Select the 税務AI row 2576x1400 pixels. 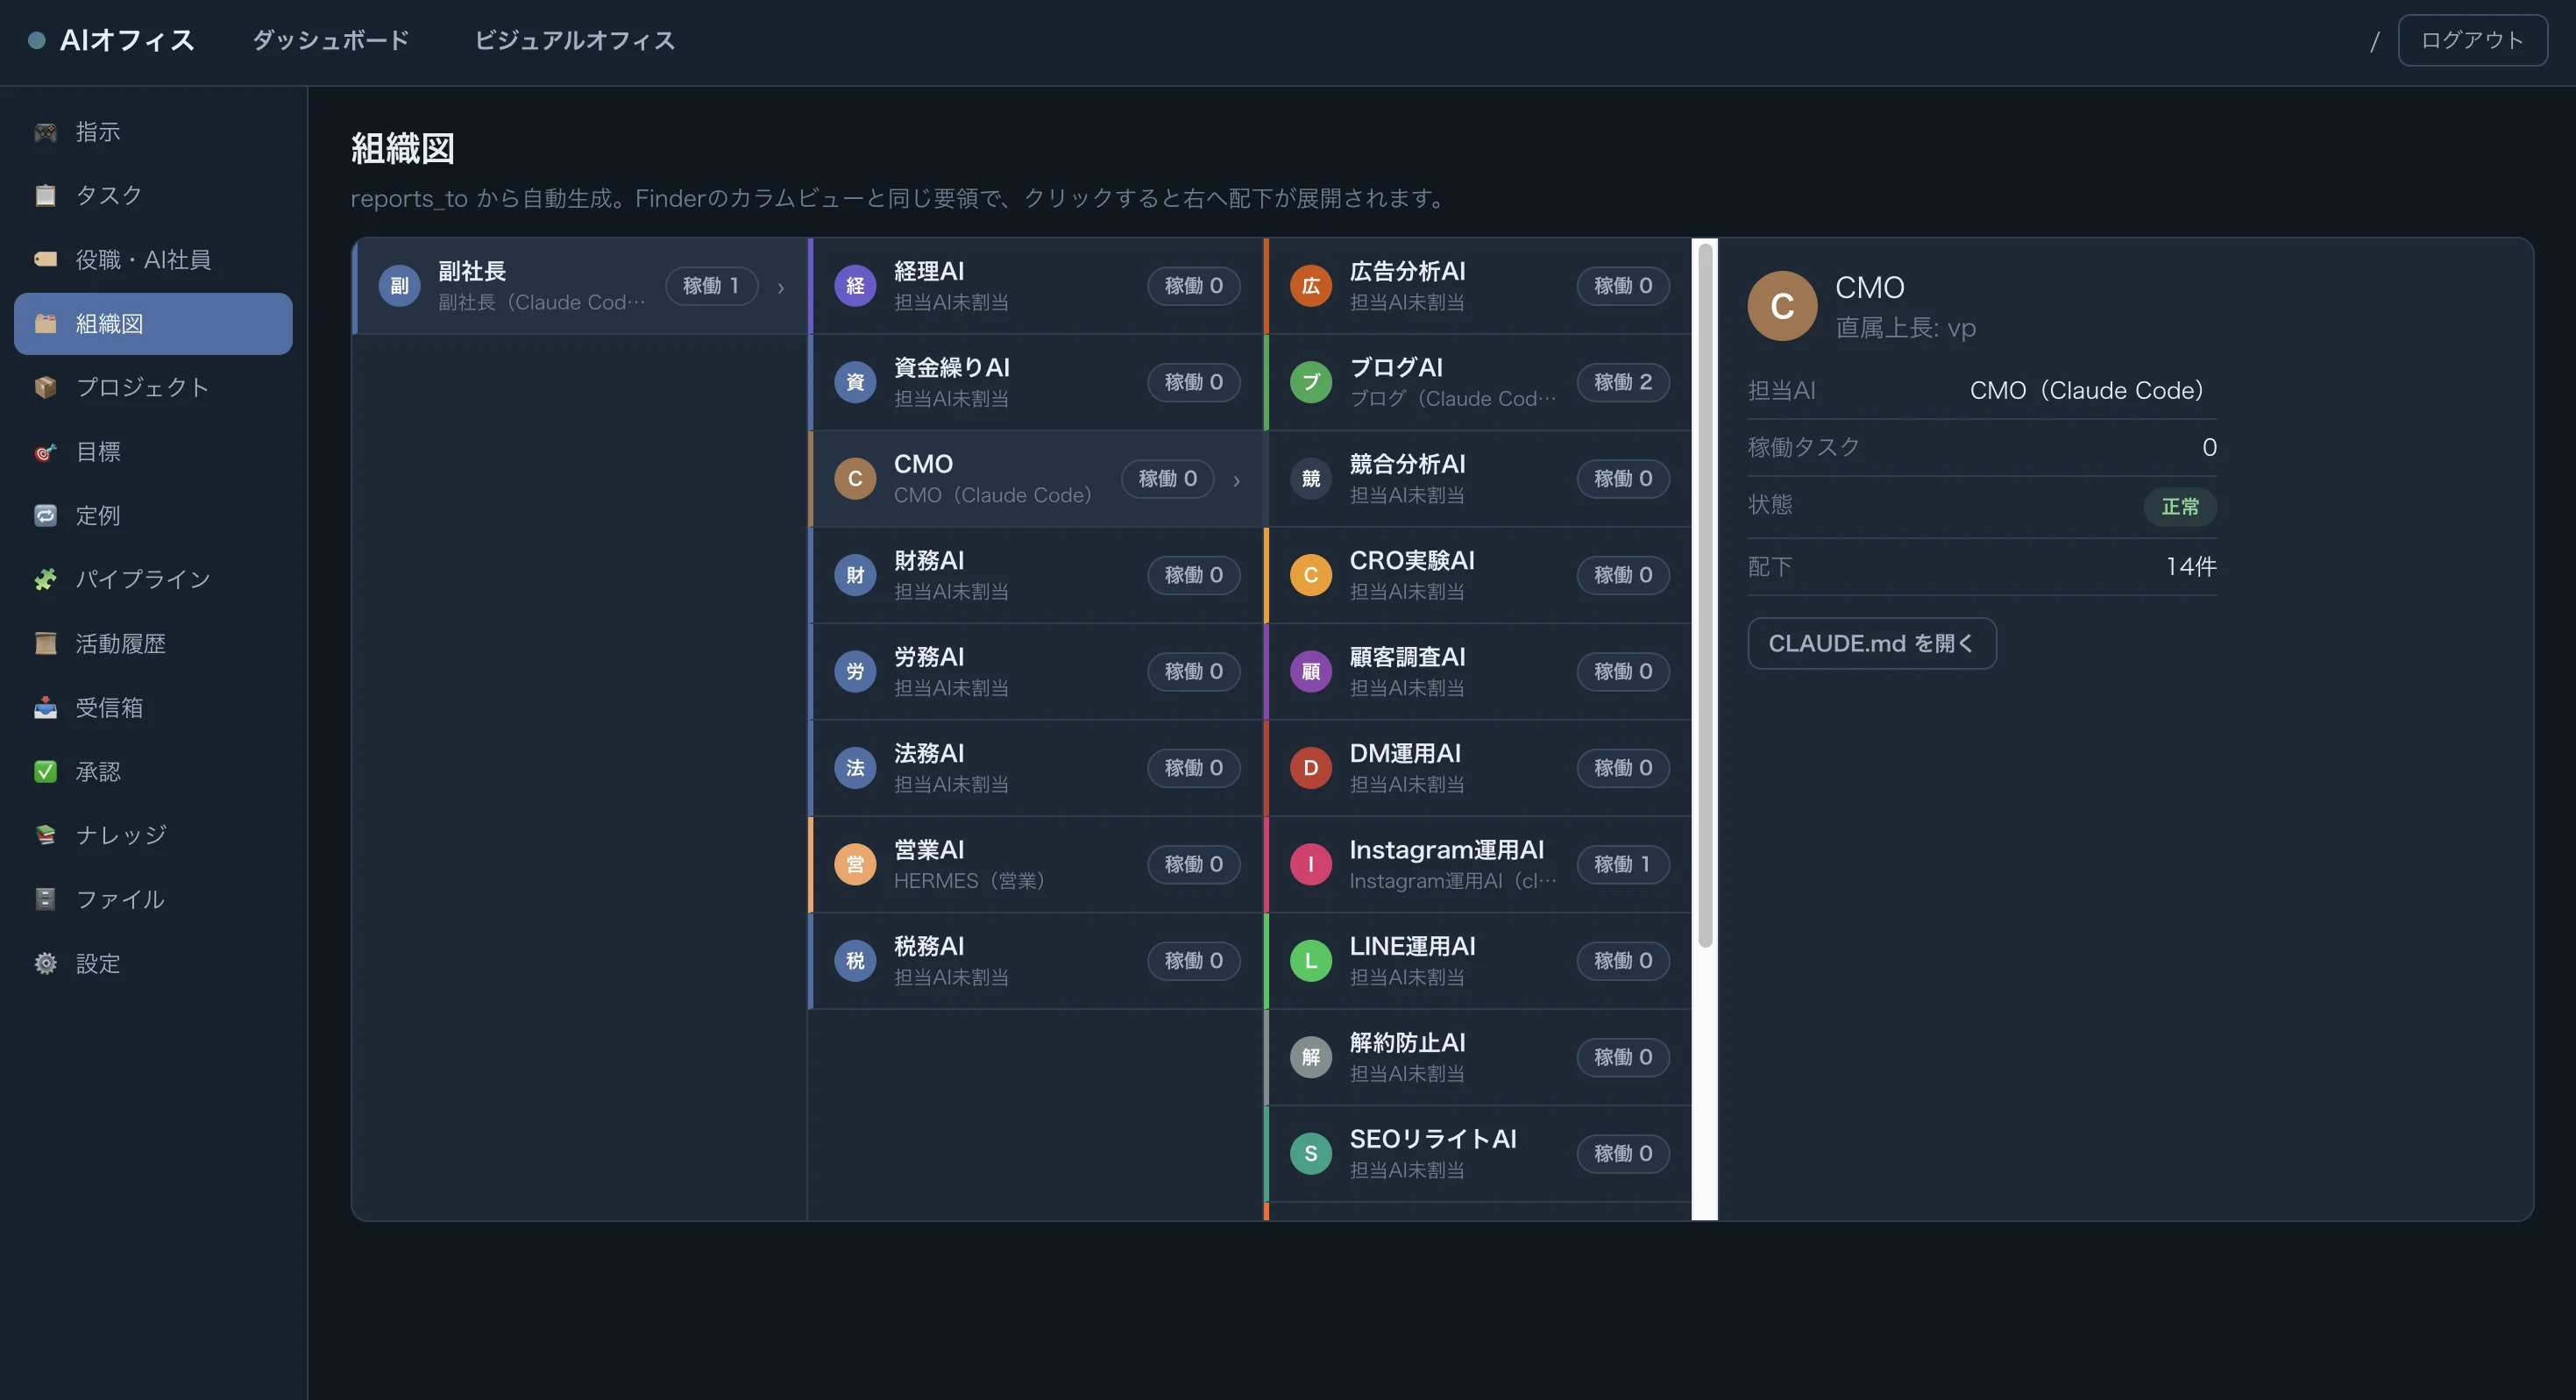pyautogui.click(x=1036, y=961)
